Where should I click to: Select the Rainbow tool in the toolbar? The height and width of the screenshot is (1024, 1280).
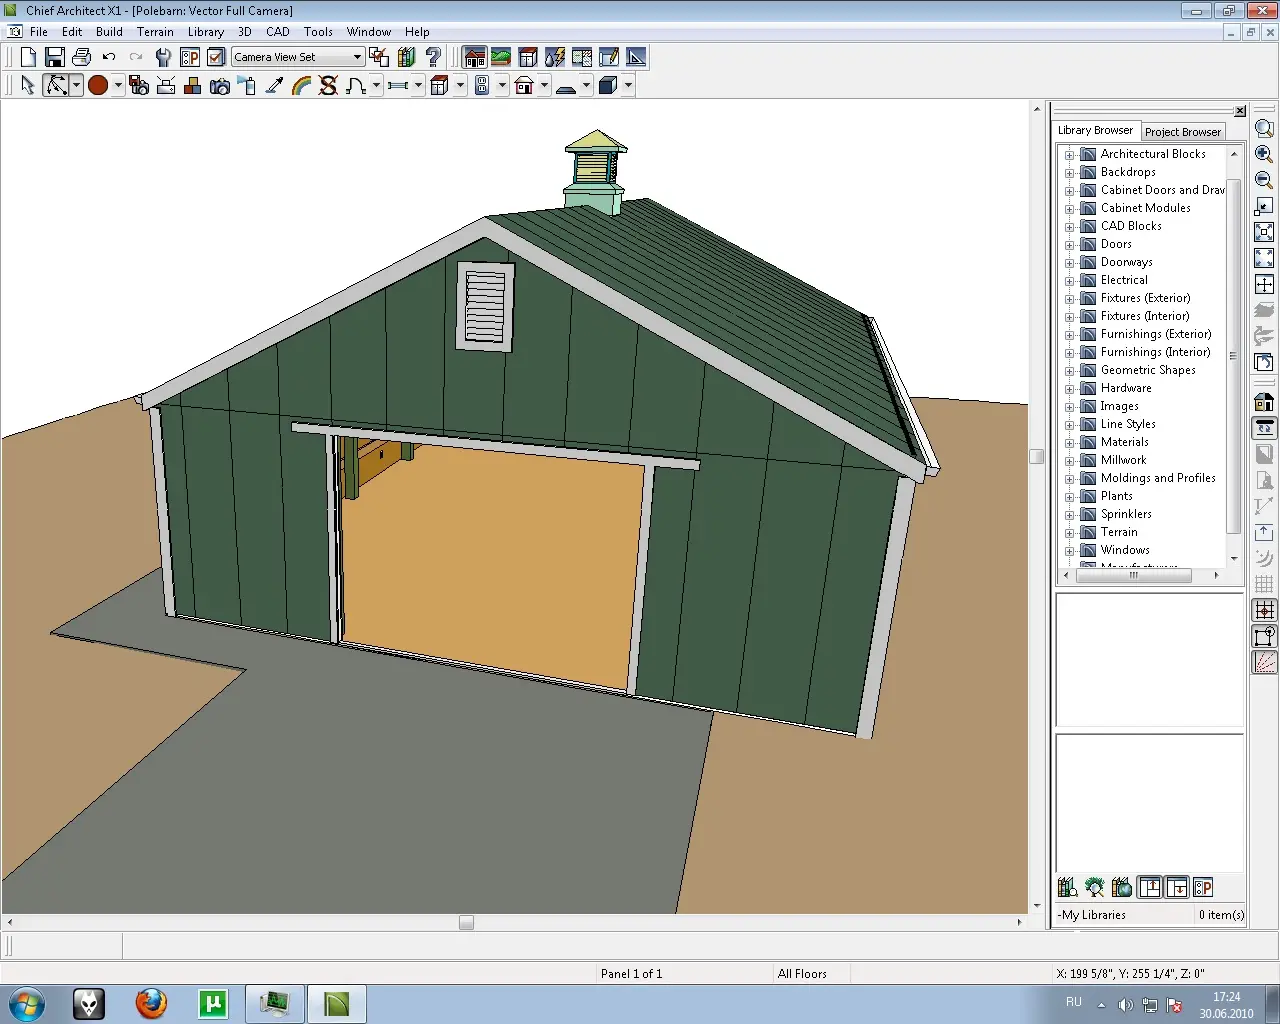coord(301,86)
